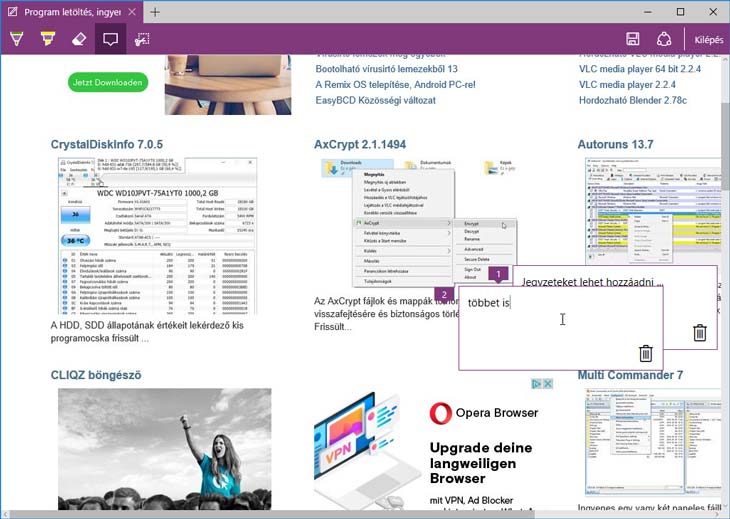Screen dimensions: 730x519
Task: Delete note 2 with its trash icon
Action: tap(646, 353)
